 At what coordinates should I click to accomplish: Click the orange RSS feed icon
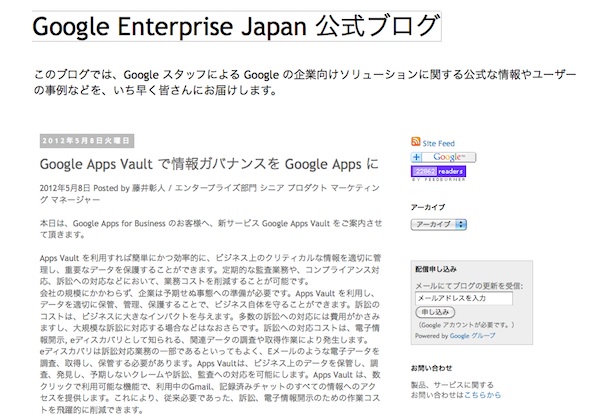[x=416, y=142]
